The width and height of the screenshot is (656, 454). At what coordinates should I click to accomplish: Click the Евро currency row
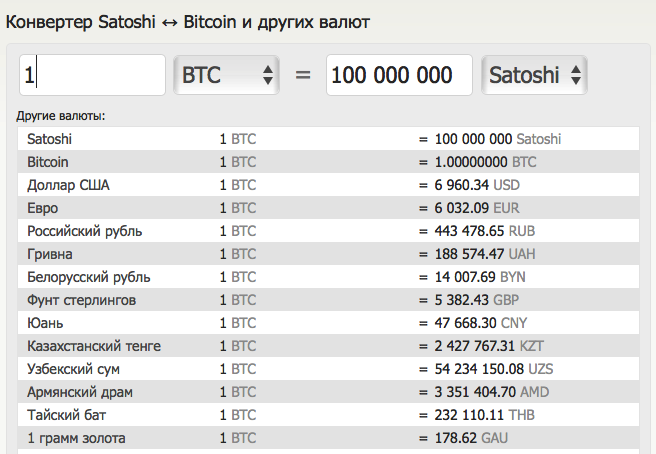[x=328, y=208]
